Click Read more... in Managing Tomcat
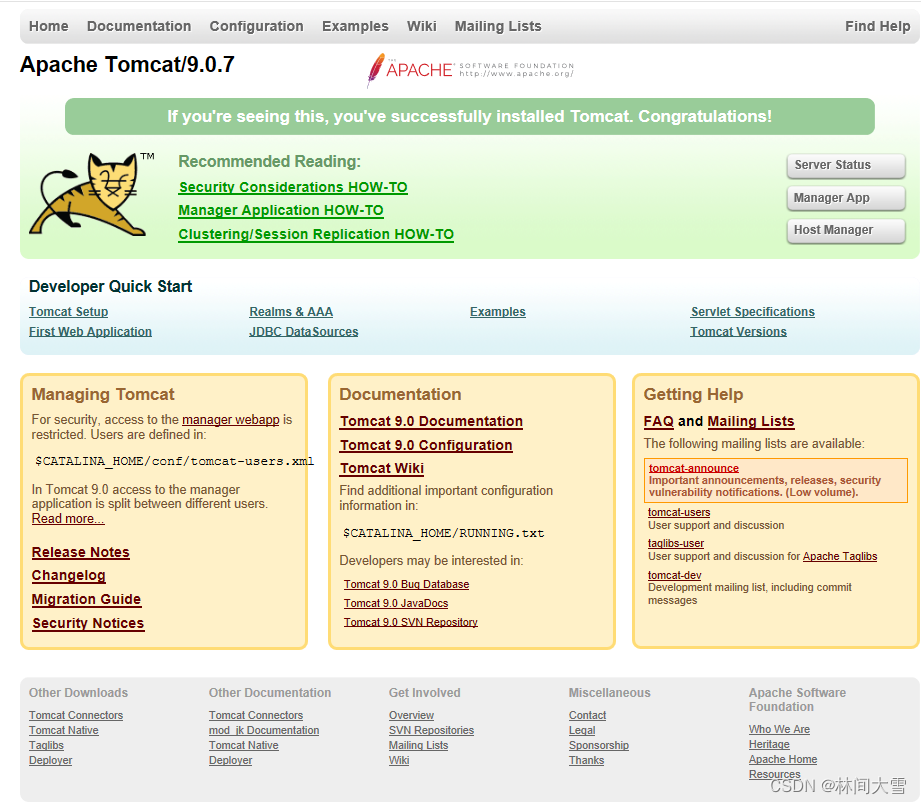This screenshot has height=804, width=921. pos(68,519)
